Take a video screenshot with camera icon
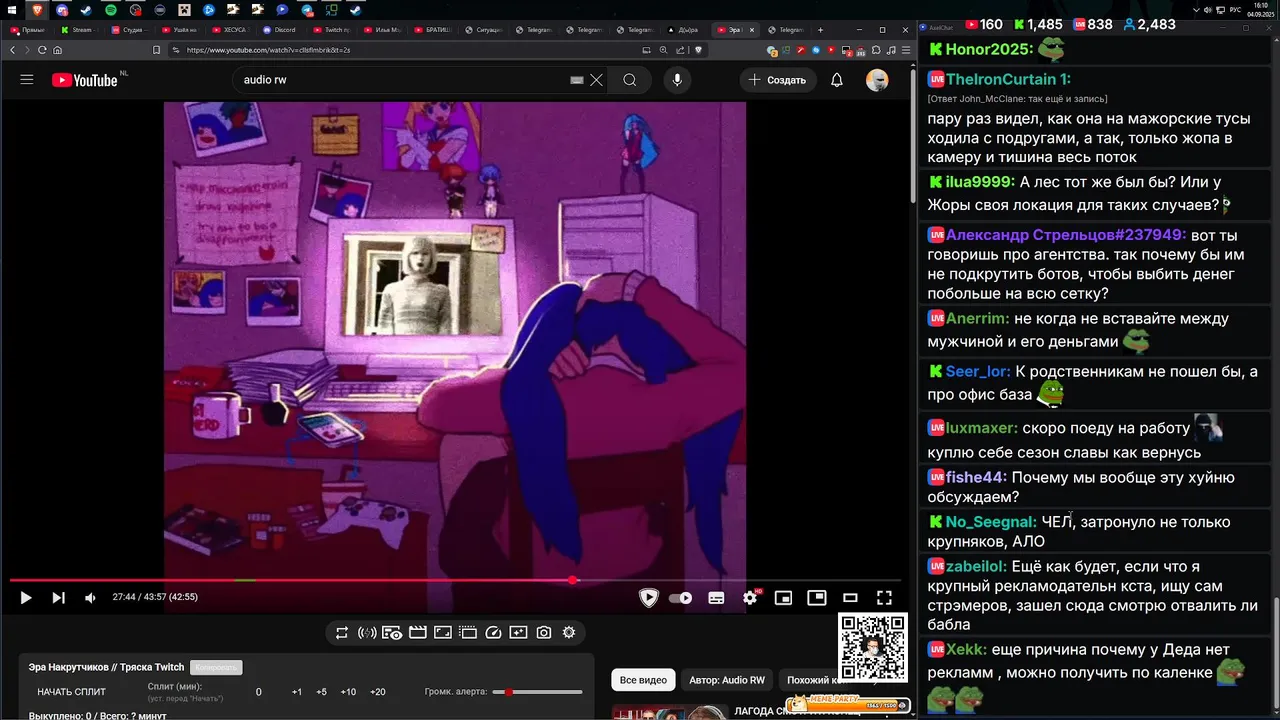The height and width of the screenshot is (720, 1280). (544, 632)
